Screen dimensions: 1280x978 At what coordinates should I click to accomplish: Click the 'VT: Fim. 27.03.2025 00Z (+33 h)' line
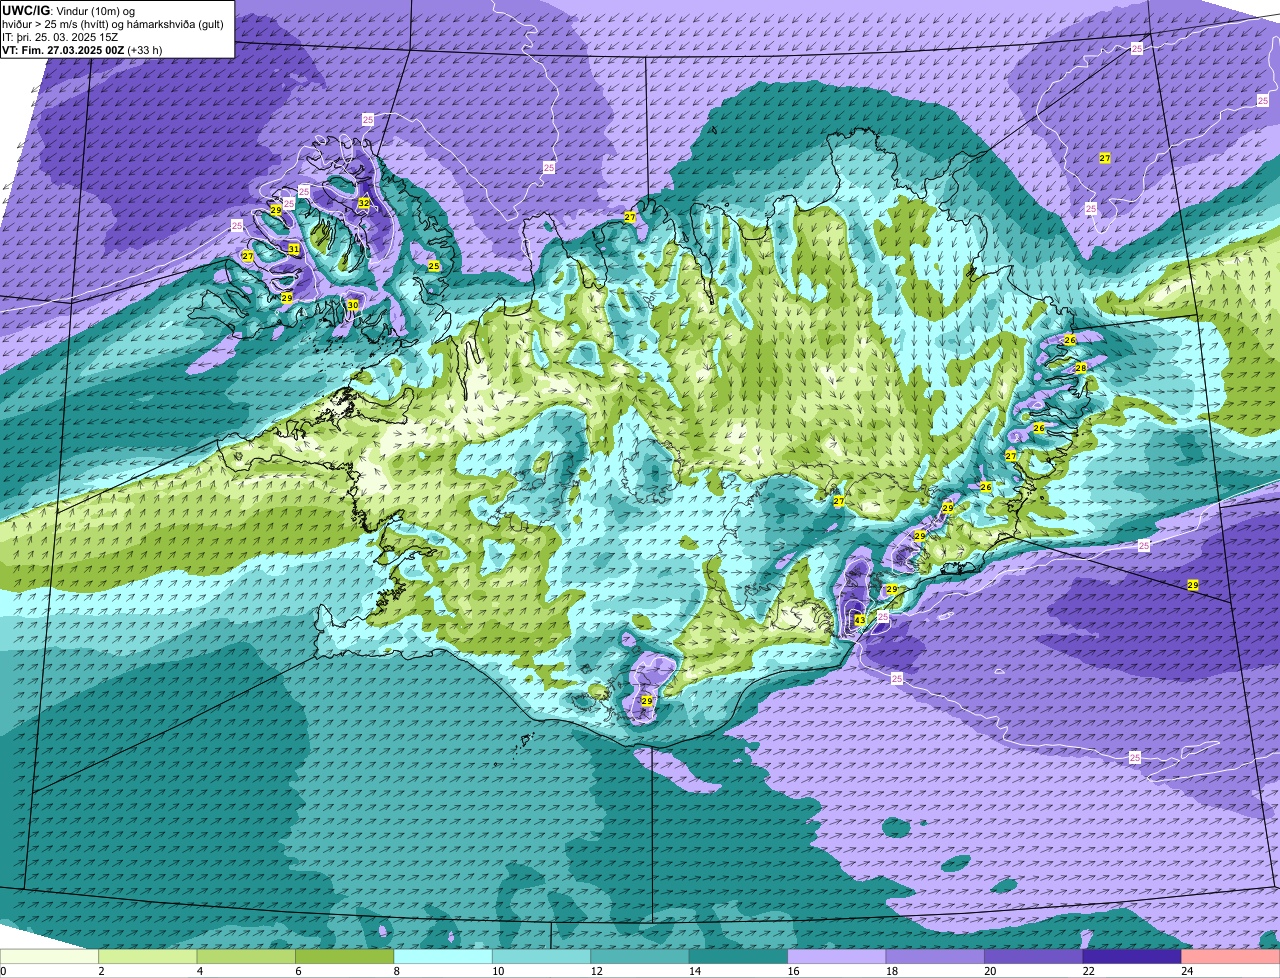click(x=82, y=49)
